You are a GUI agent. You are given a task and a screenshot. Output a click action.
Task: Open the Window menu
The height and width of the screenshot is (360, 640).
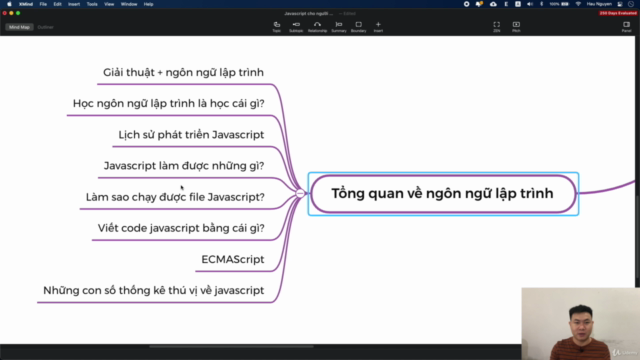click(x=129, y=4)
